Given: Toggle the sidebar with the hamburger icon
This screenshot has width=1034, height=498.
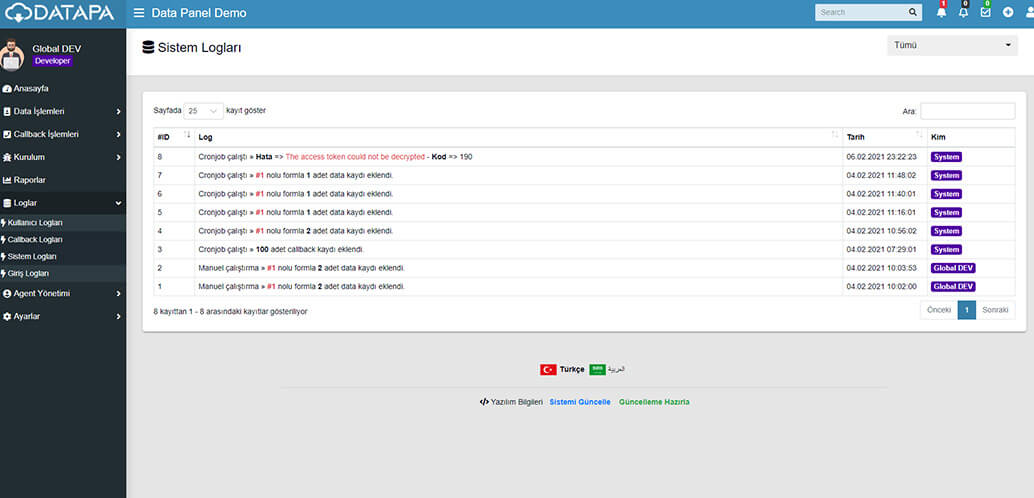Looking at the screenshot, I should click(138, 13).
